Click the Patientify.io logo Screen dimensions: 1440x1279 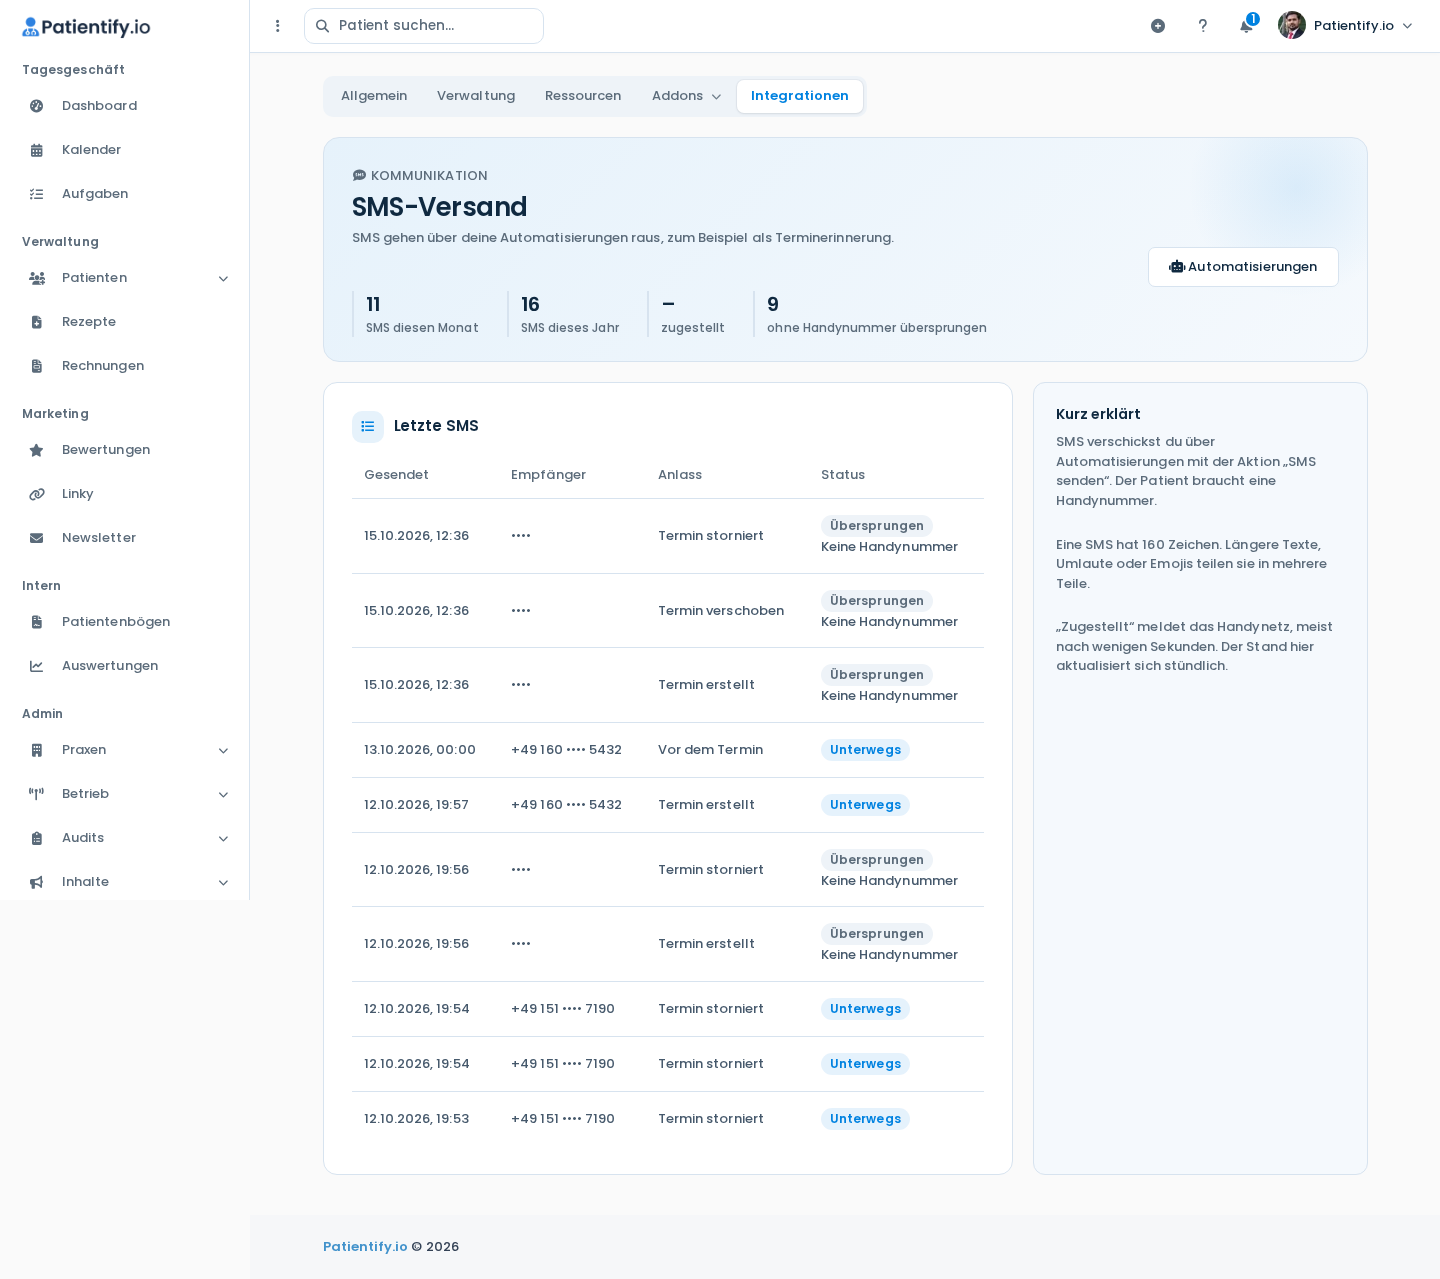coord(86,27)
